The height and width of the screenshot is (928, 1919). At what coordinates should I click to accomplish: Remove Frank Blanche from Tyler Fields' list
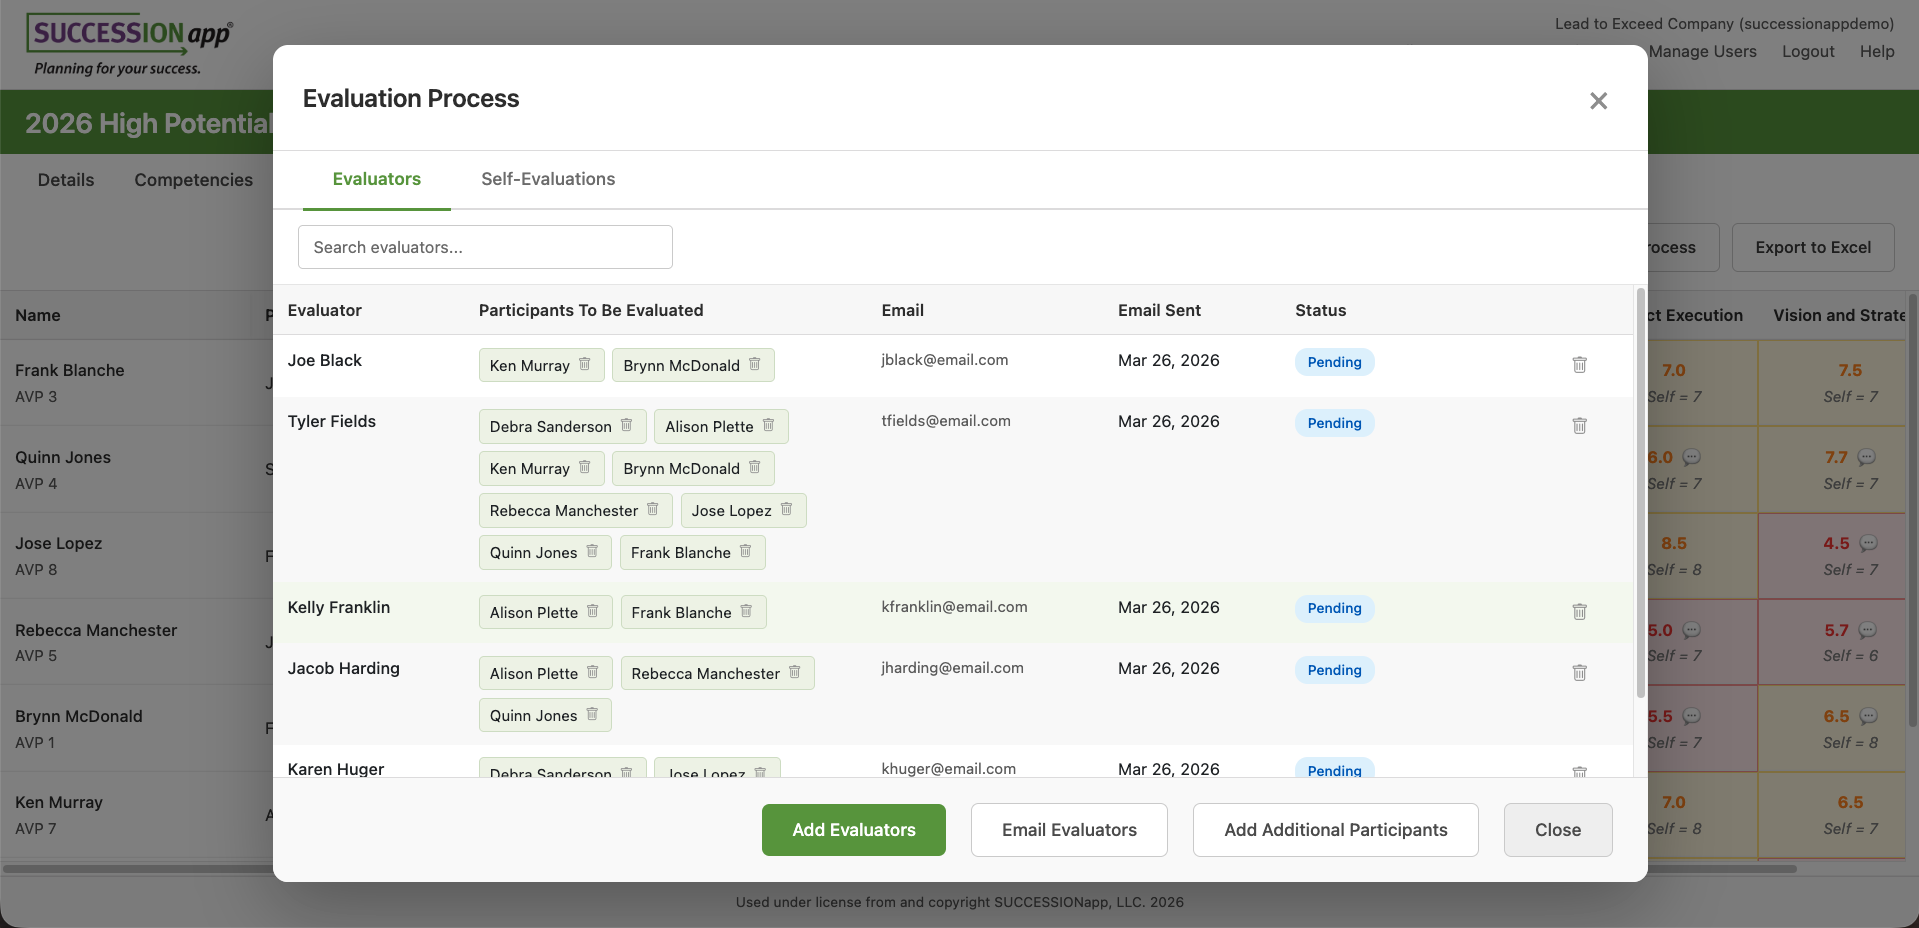[x=746, y=551]
